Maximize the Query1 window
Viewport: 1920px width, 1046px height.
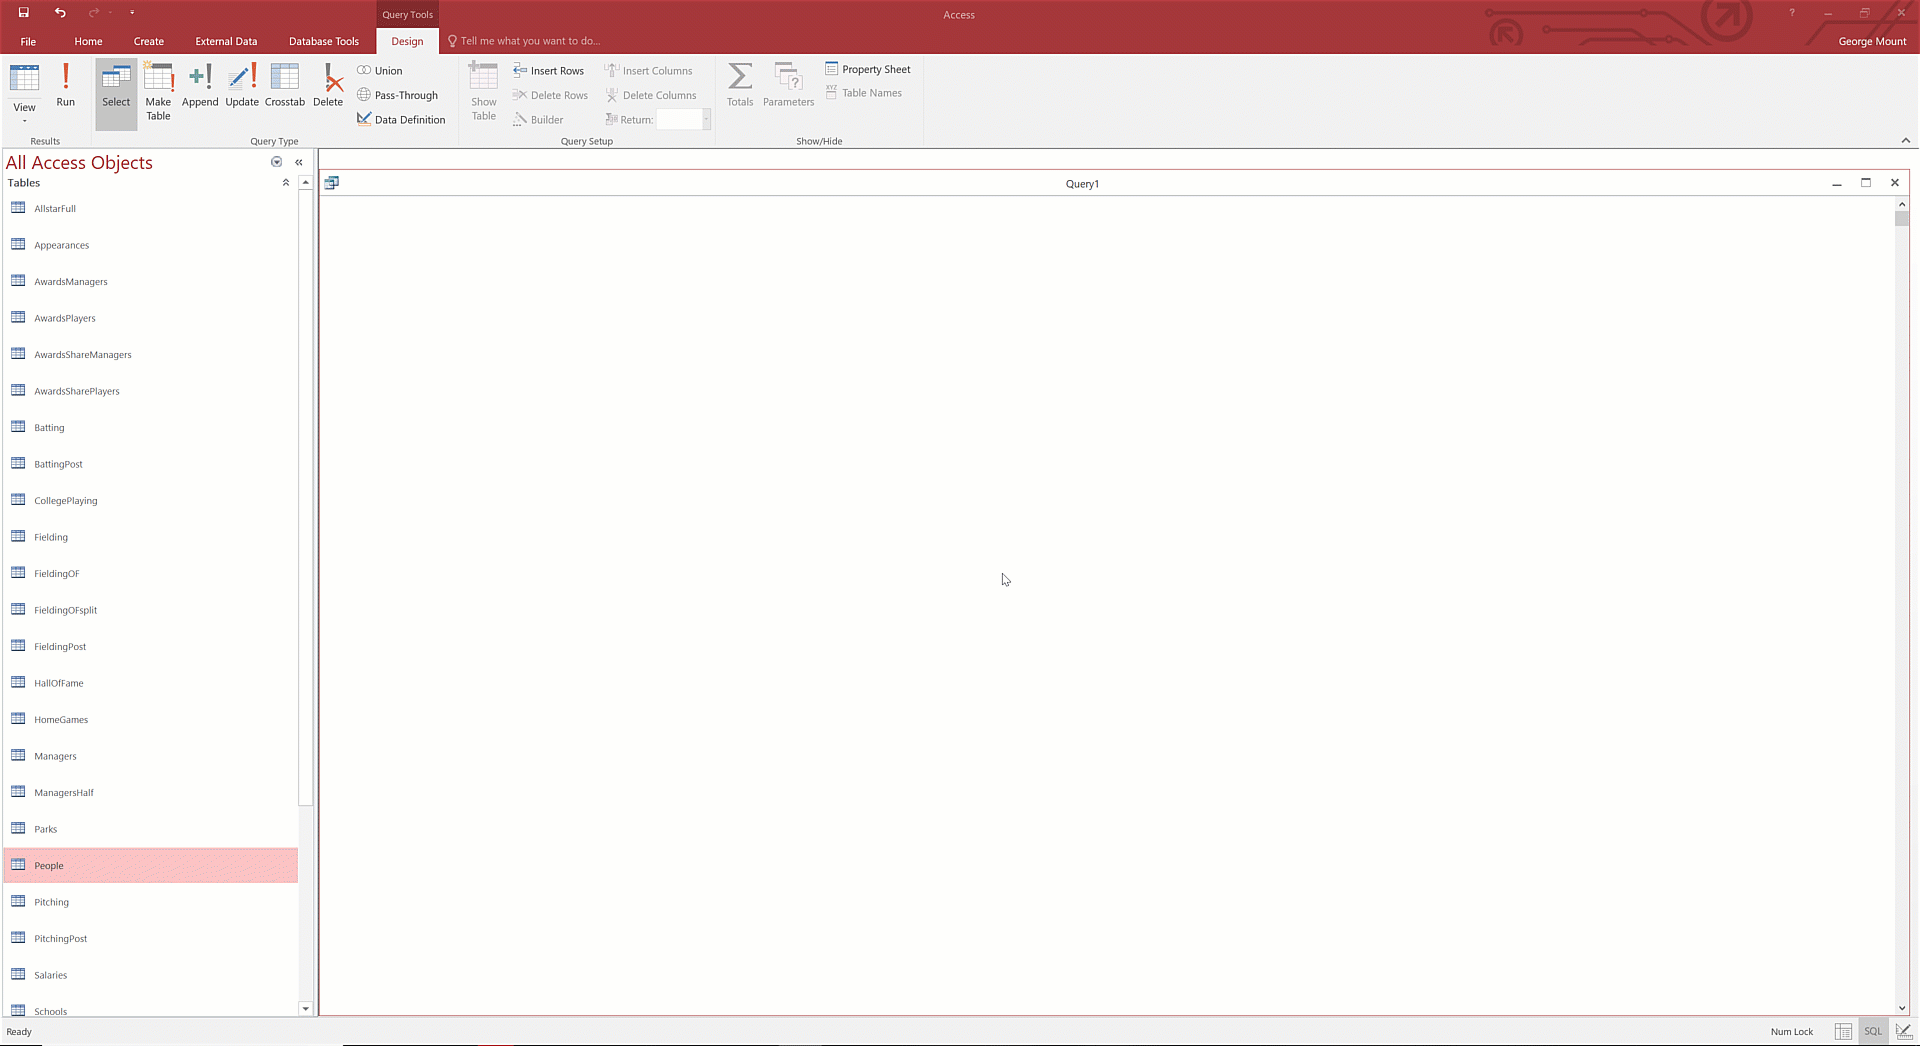point(1866,183)
